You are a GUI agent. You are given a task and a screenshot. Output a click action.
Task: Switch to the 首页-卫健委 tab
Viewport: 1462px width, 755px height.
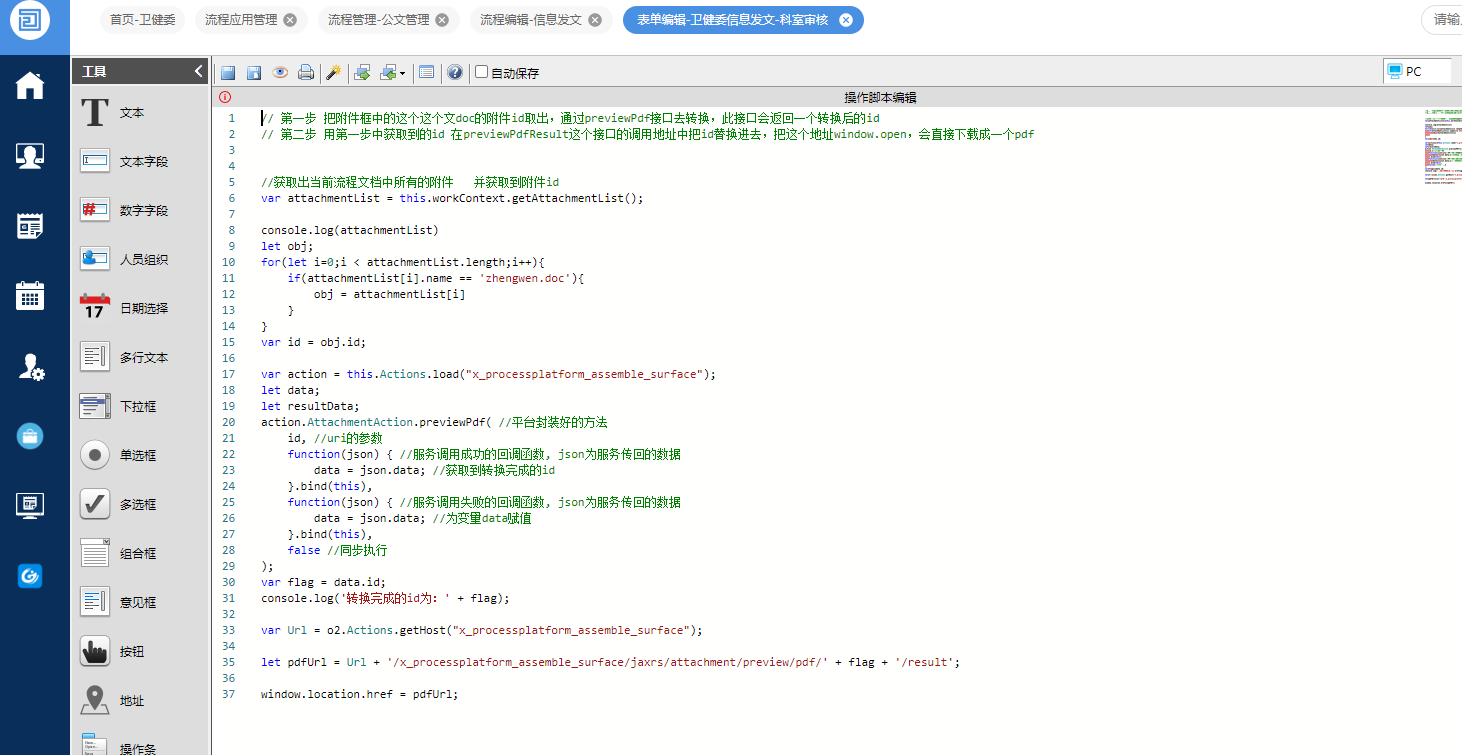(x=142, y=20)
